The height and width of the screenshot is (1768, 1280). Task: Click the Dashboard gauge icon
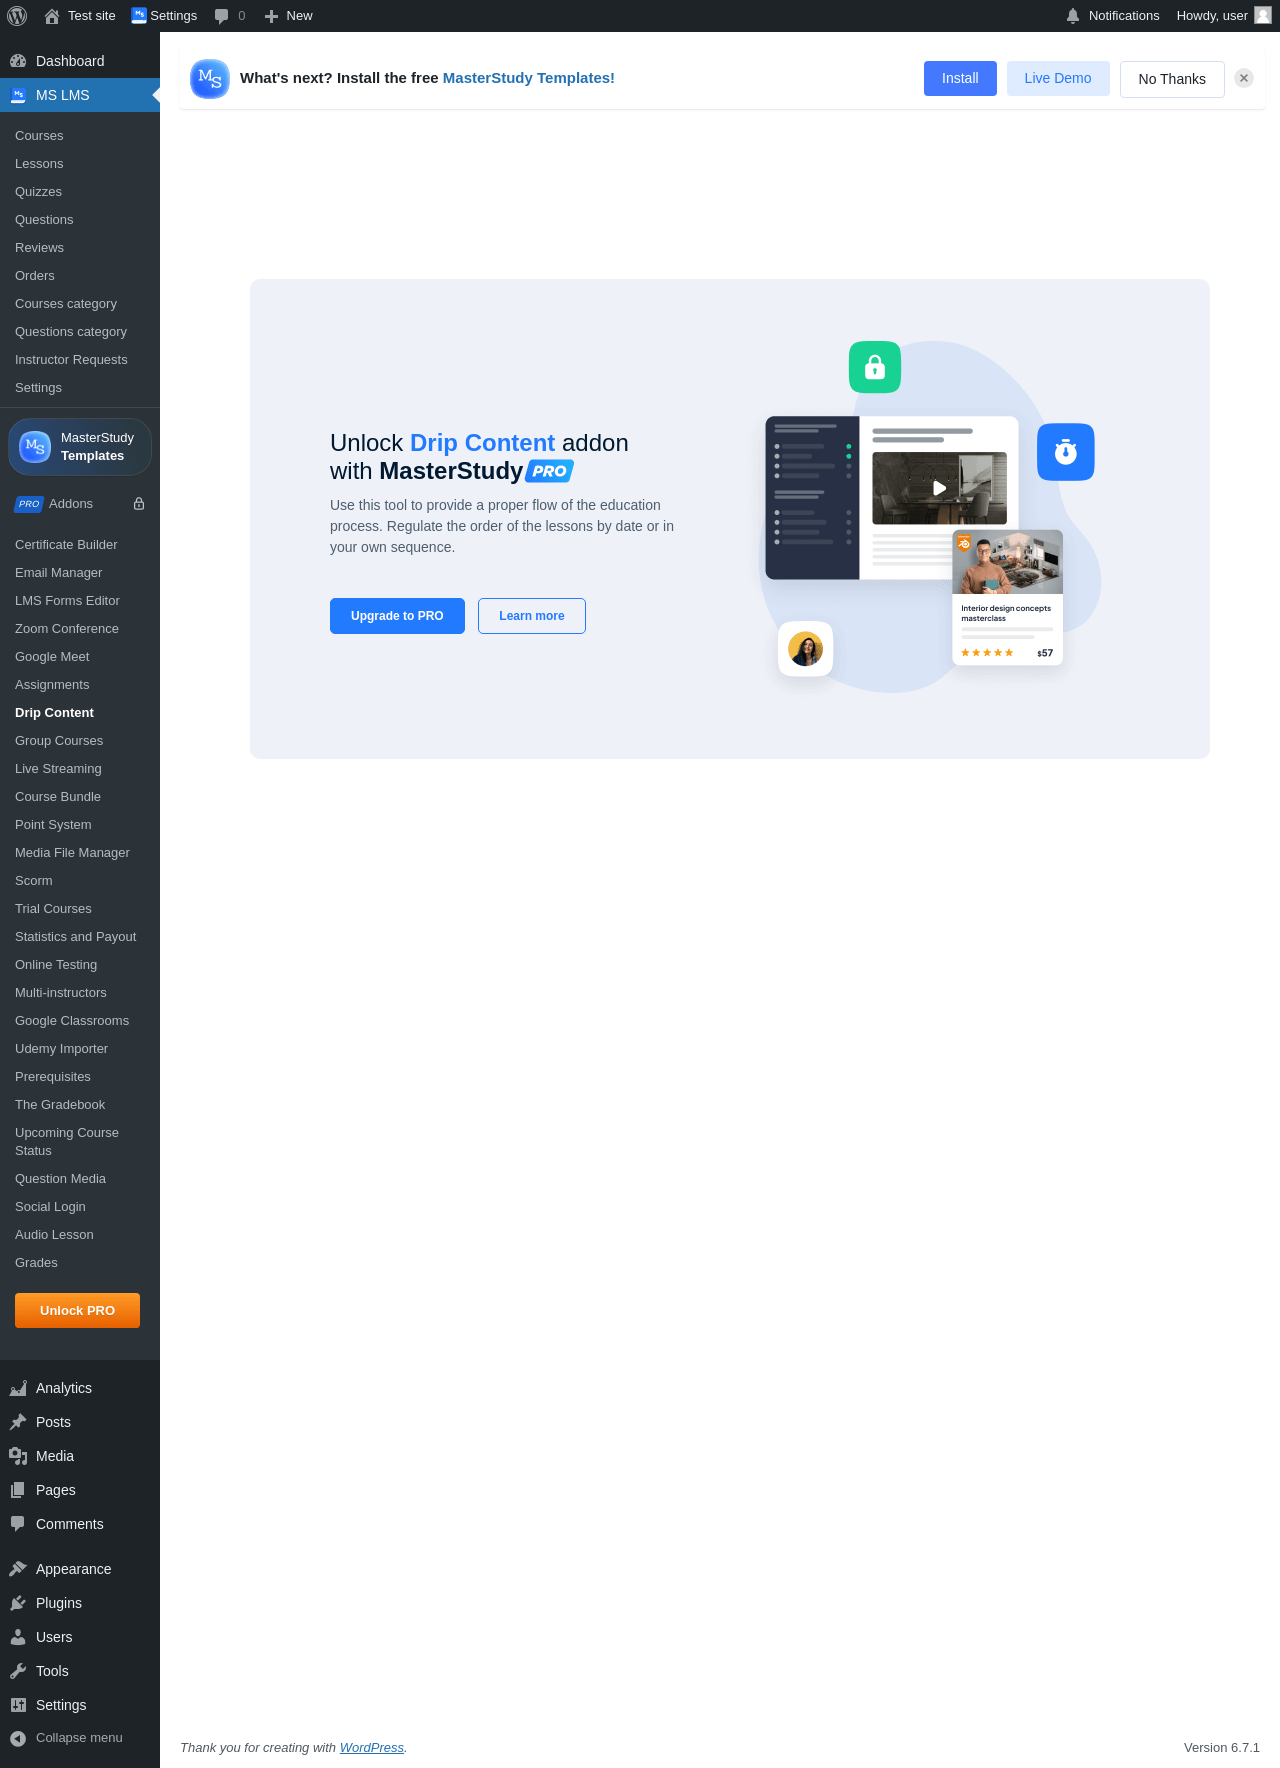18,61
